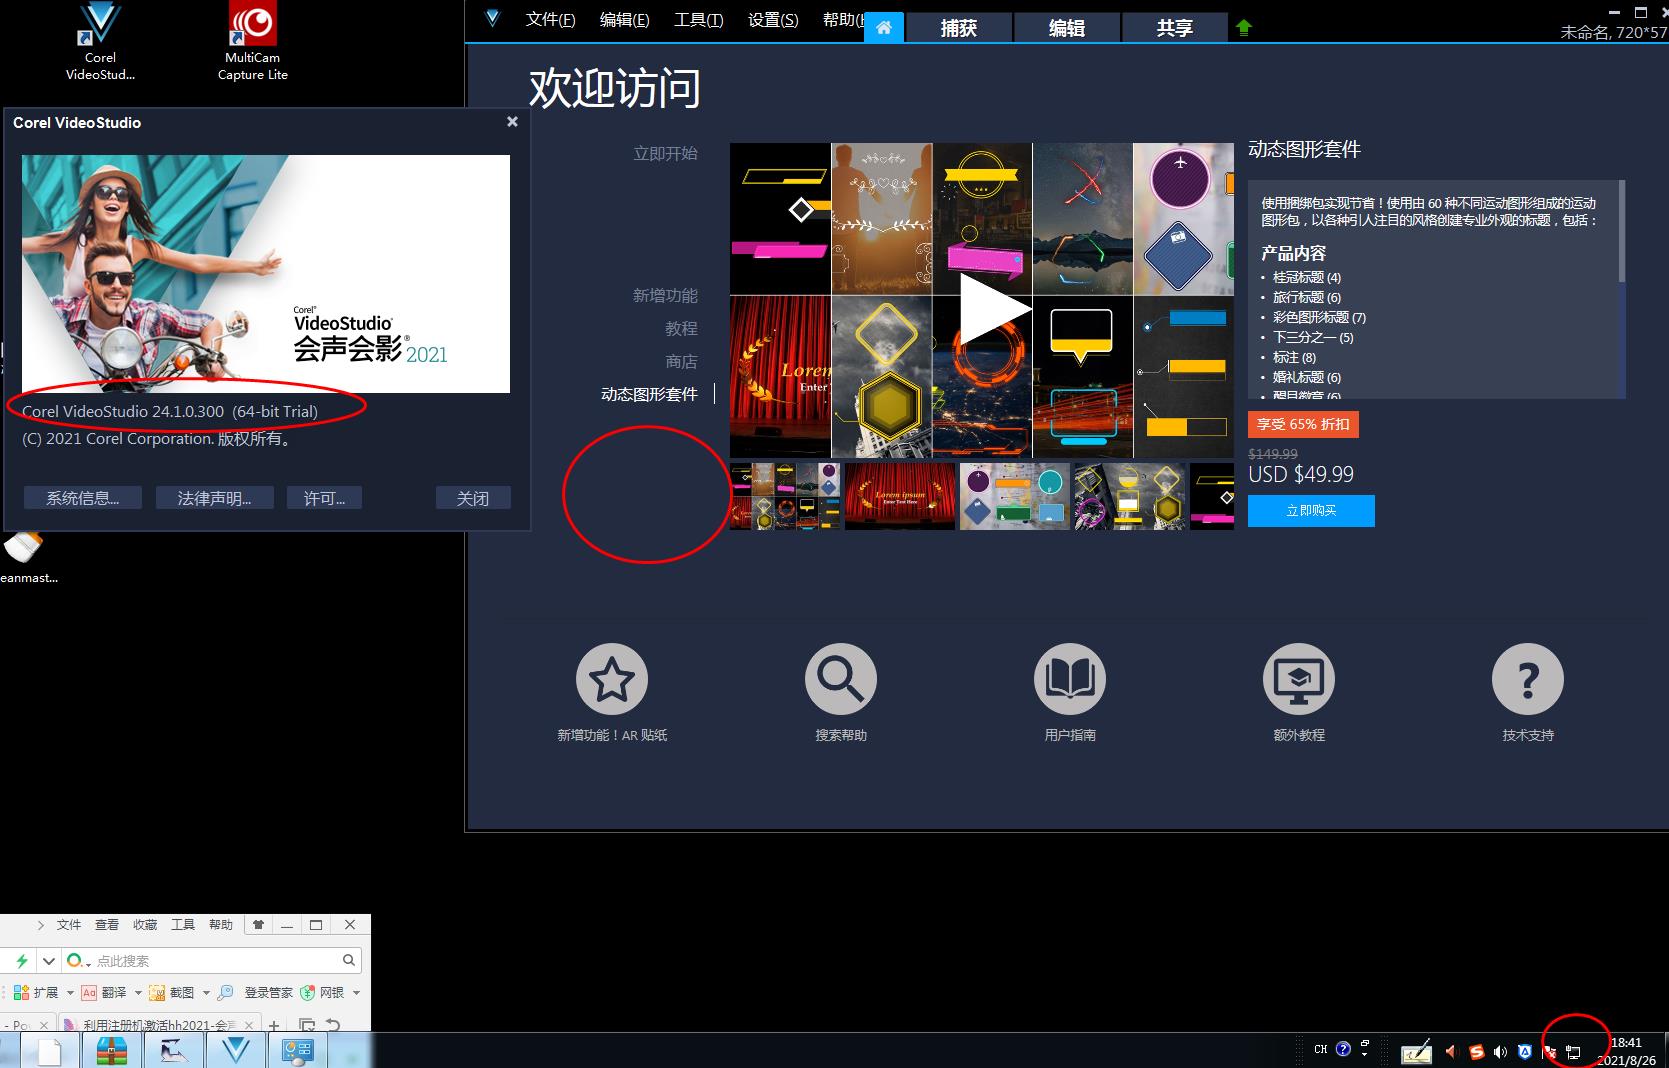This screenshot has width=1669, height=1068.
Task: Open the 用户指南 book icon
Action: pyautogui.click(x=1070, y=680)
